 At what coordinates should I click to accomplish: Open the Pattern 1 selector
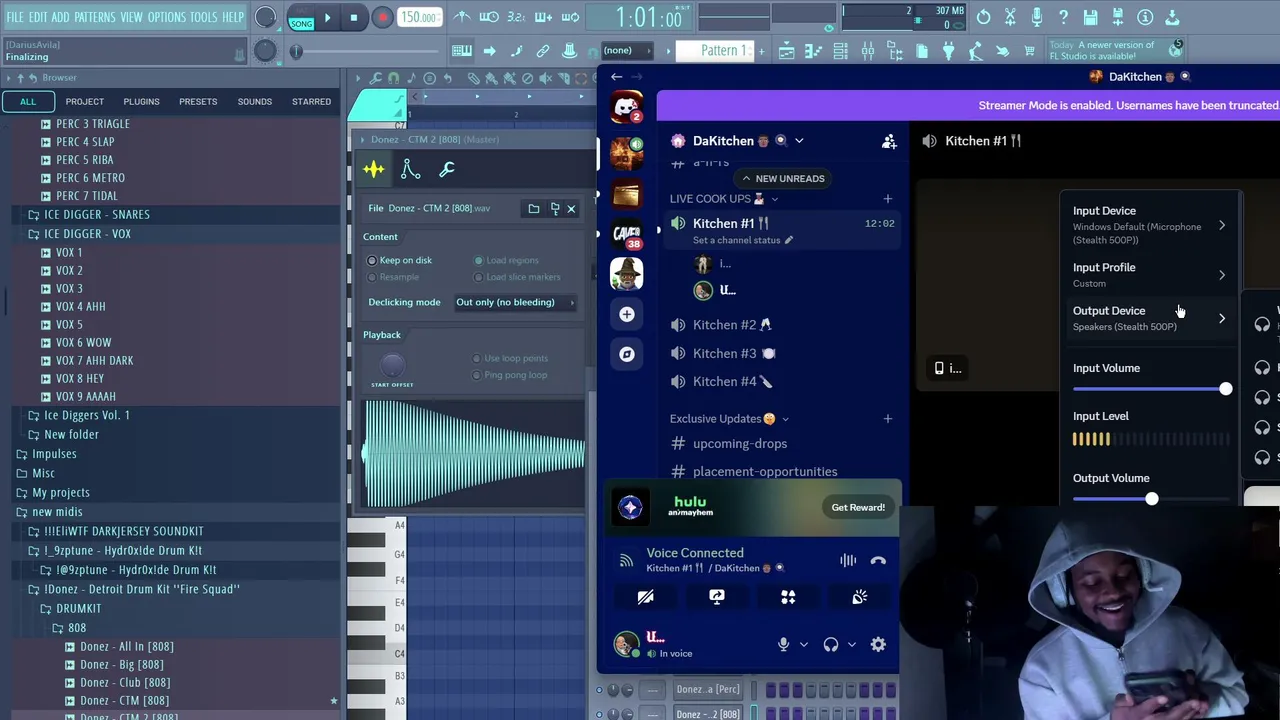coord(714,51)
